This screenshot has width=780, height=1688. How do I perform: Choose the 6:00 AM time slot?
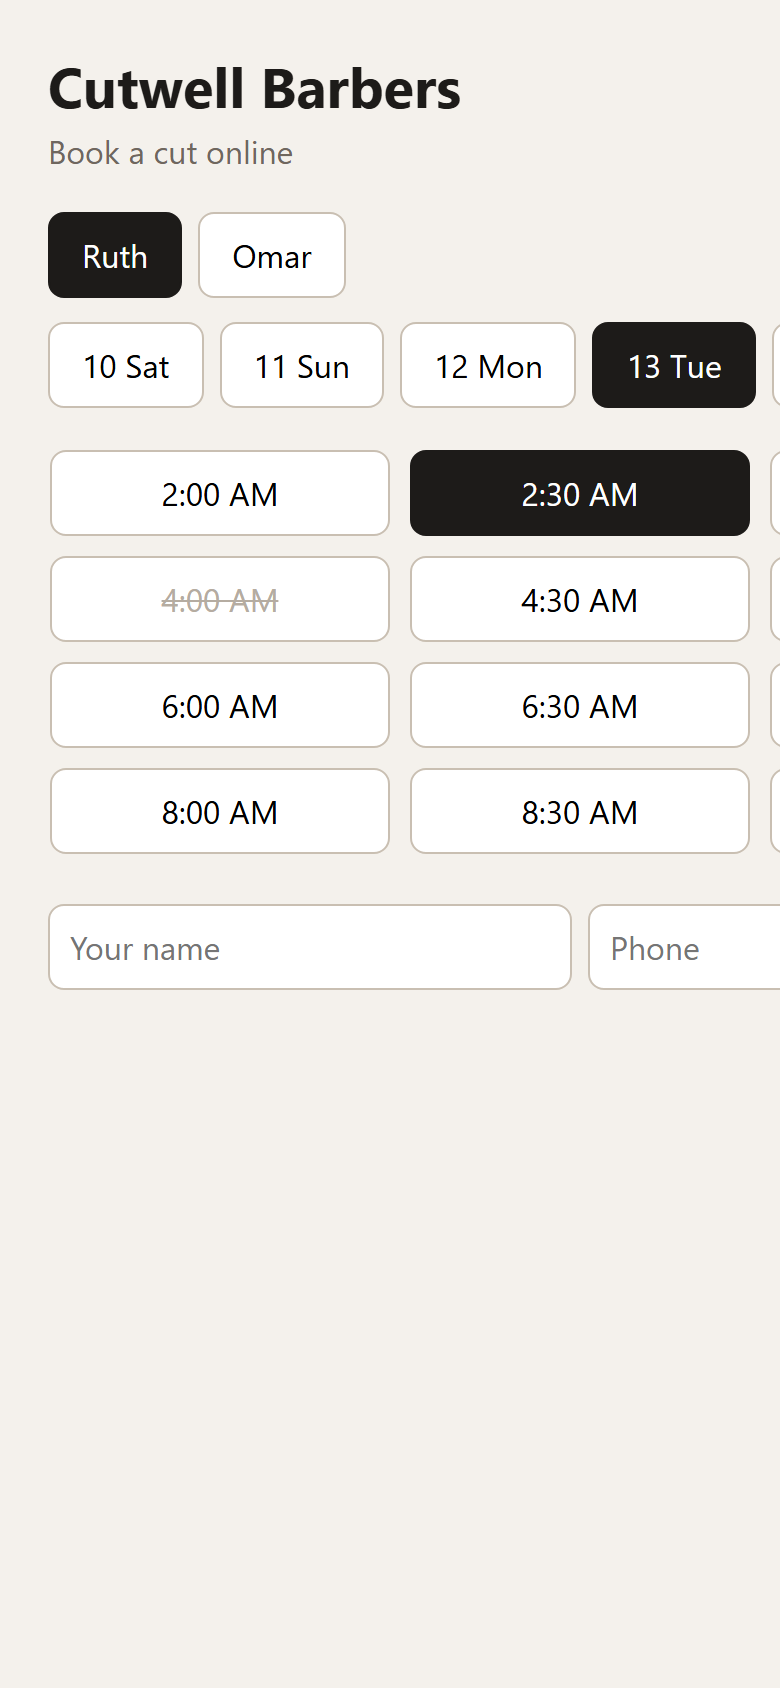[220, 705]
